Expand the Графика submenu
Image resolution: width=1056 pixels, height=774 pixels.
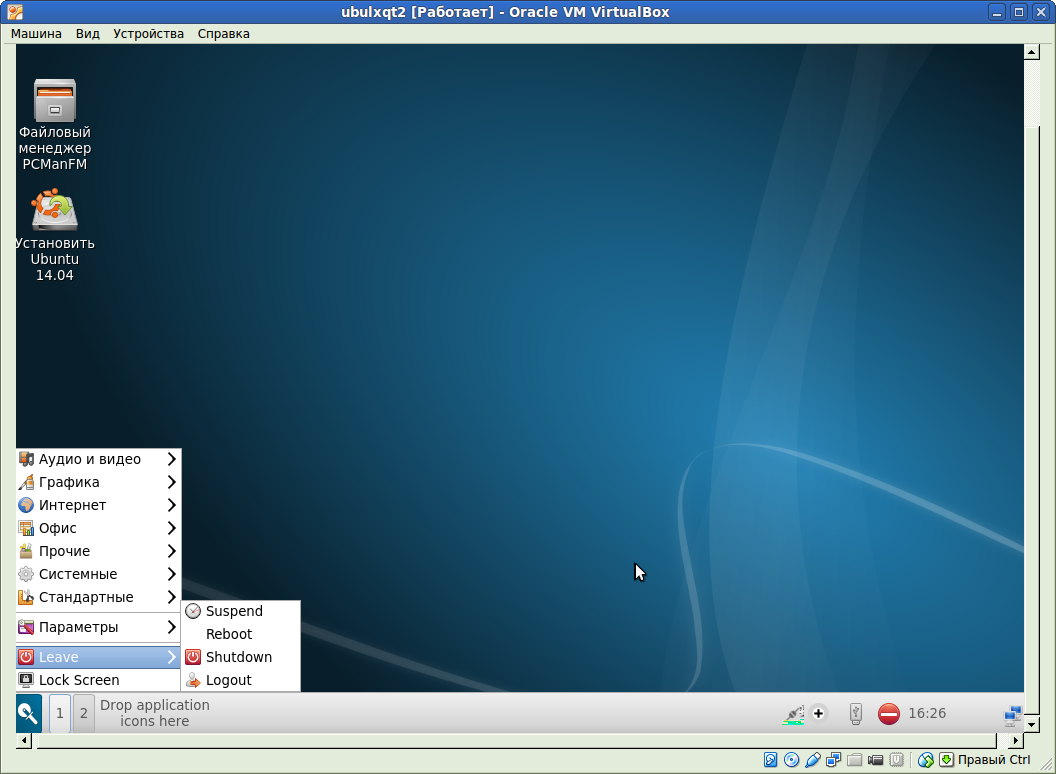pyautogui.click(x=98, y=482)
